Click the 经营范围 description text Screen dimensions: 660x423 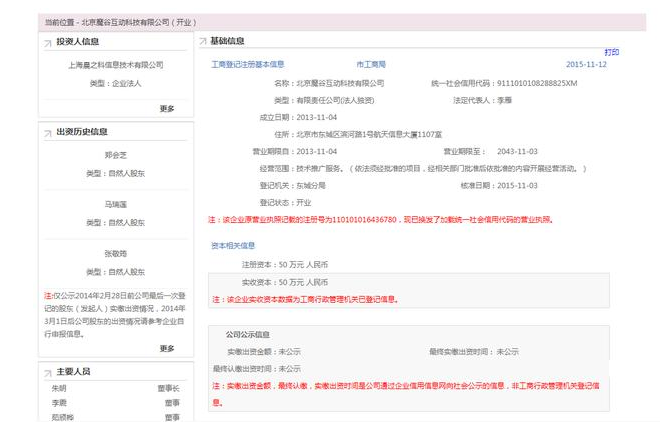(441, 168)
